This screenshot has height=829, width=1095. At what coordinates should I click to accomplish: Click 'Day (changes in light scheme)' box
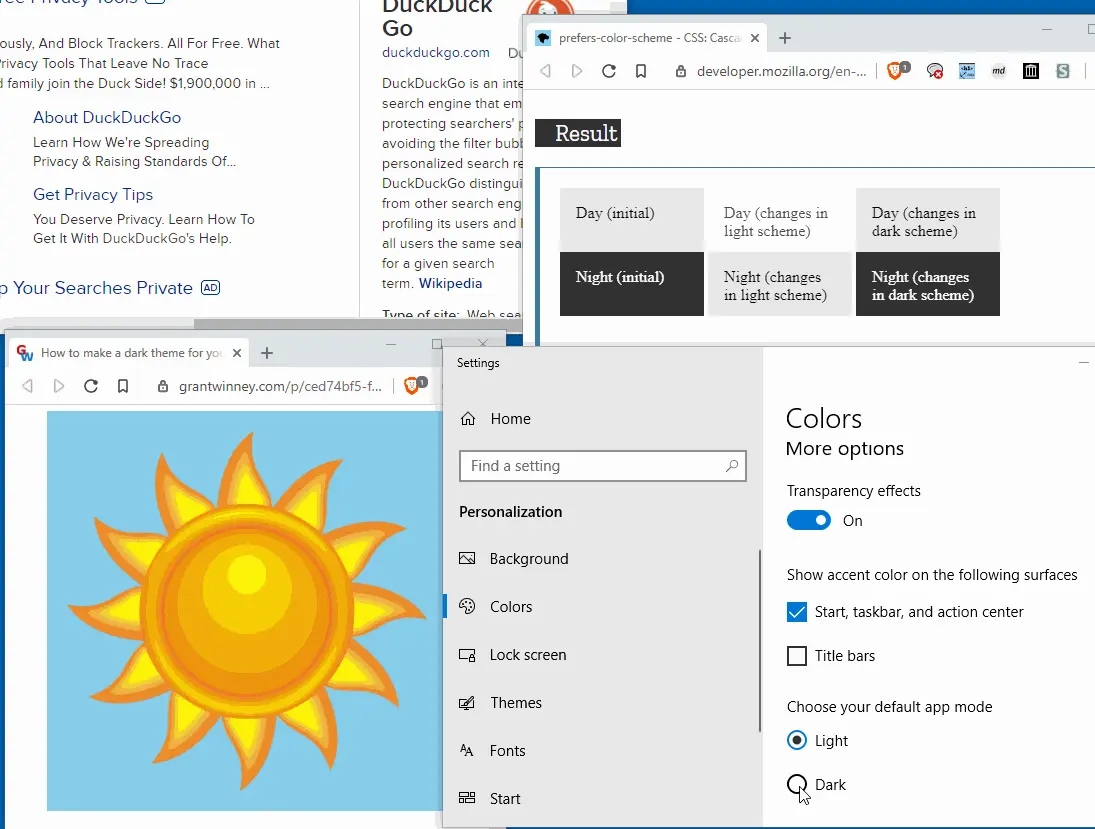coord(779,220)
